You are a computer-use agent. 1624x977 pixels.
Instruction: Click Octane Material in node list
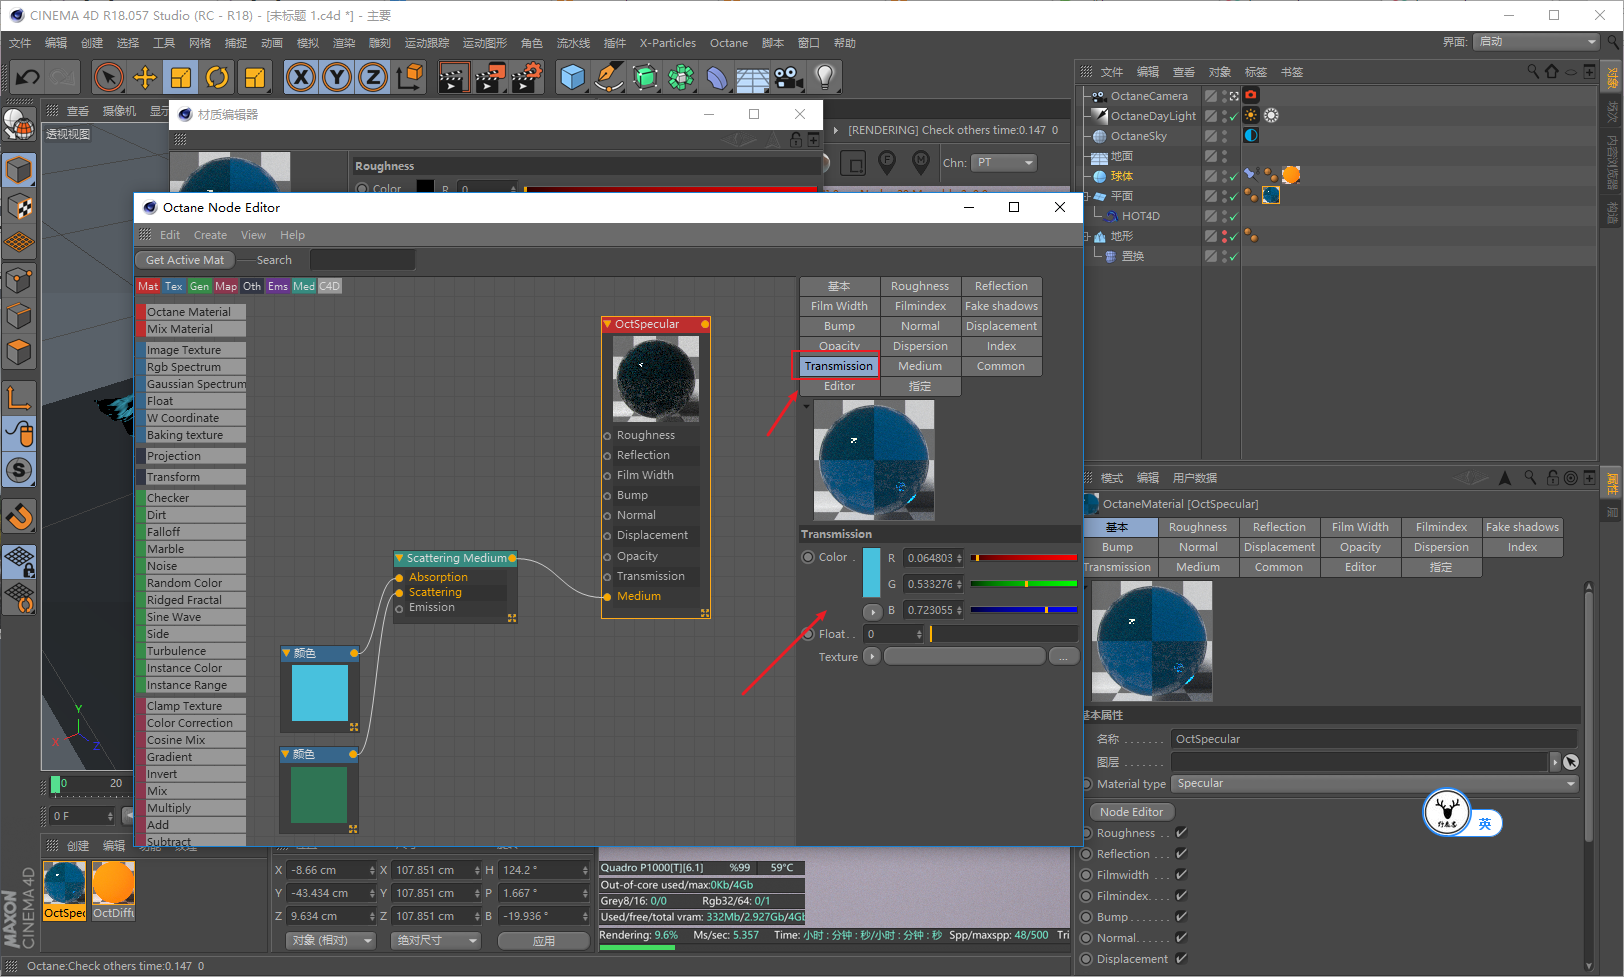coord(190,312)
